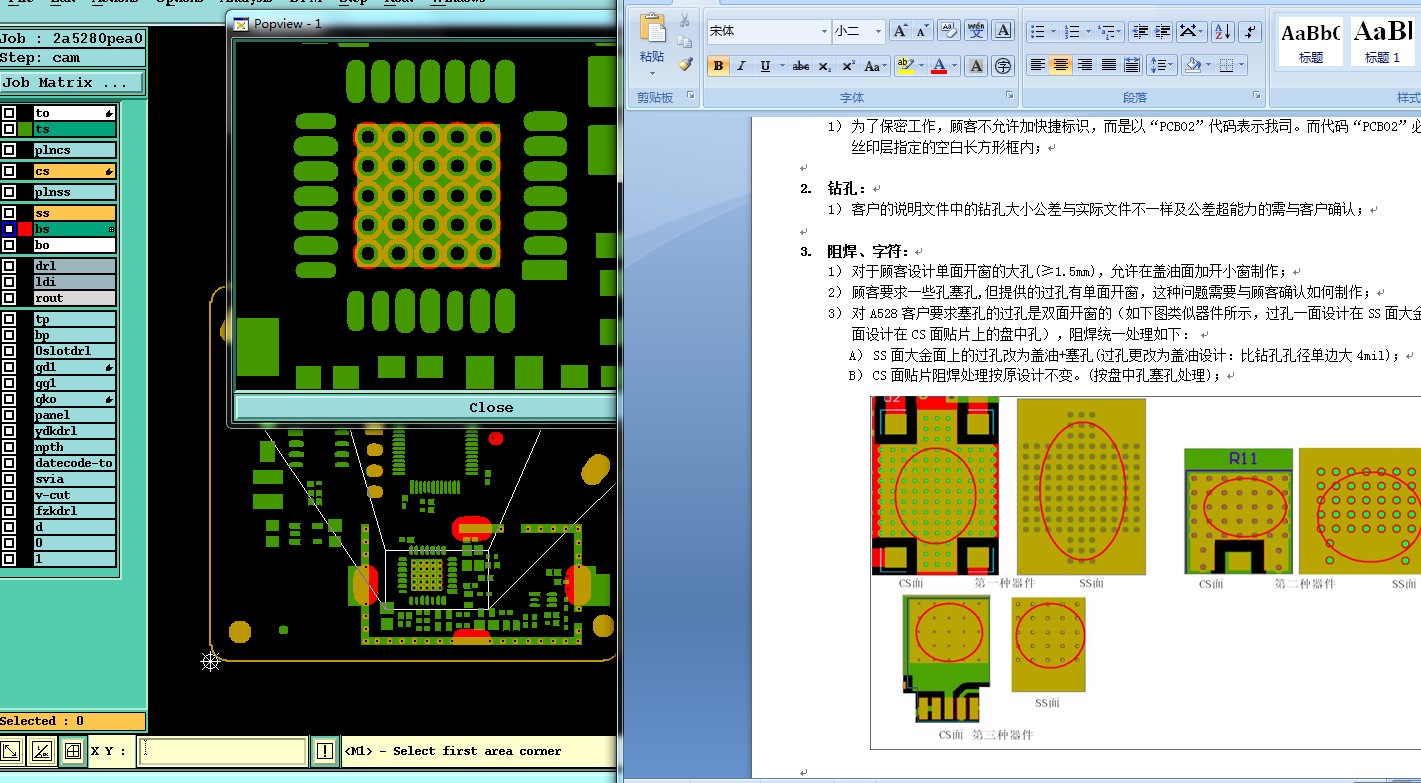1421x783 pixels.
Task: Click the exclamation mark status icon
Action: (325, 751)
